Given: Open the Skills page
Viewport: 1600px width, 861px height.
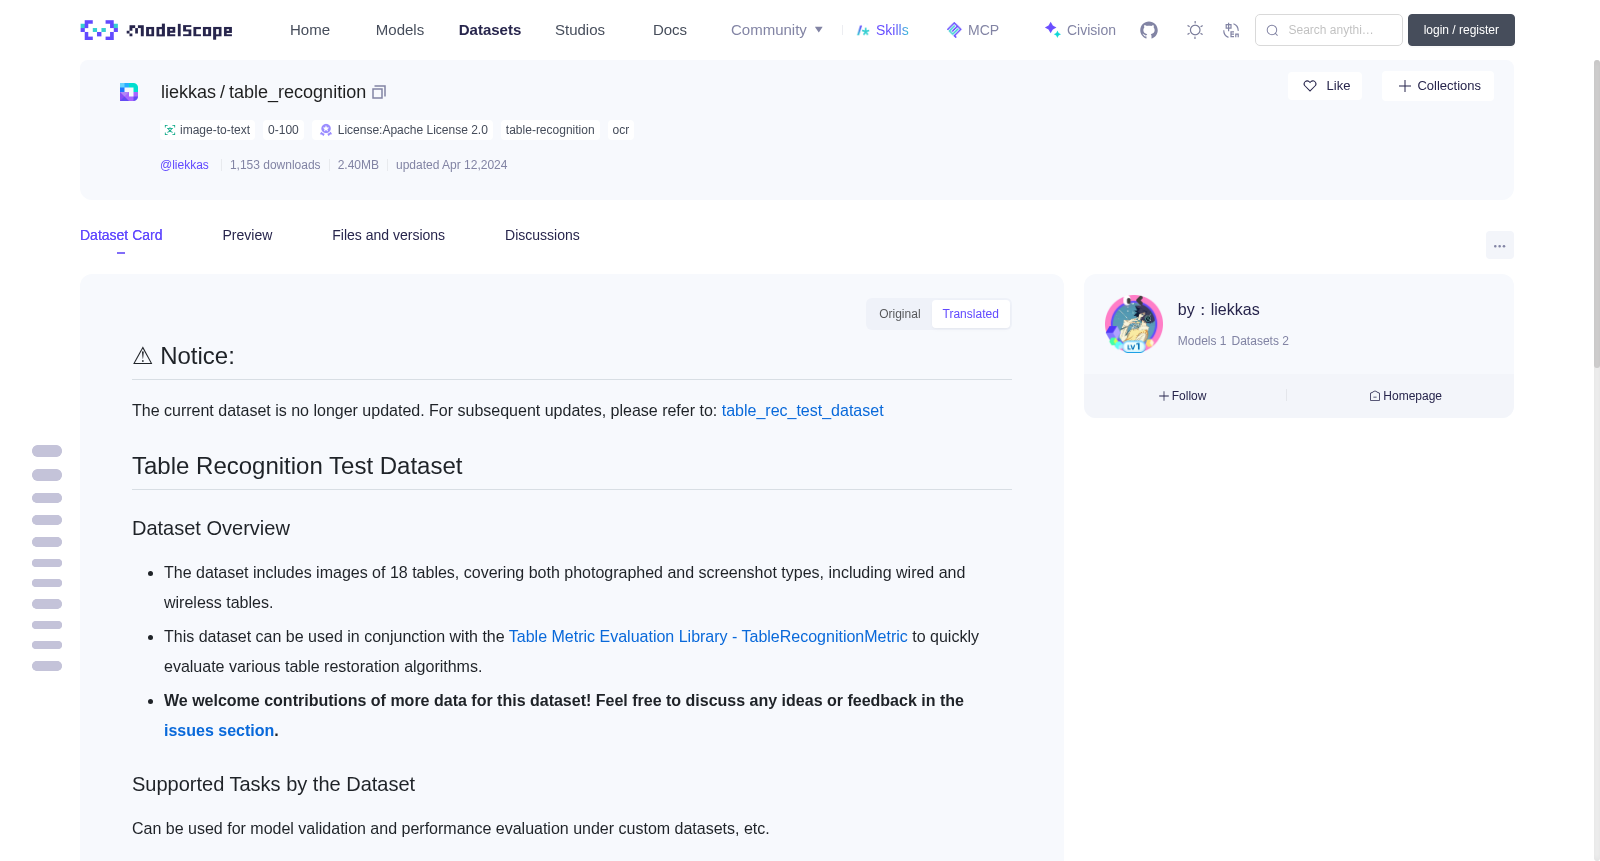Looking at the screenshot, I should pyautogui.click(x=882, y=30).
